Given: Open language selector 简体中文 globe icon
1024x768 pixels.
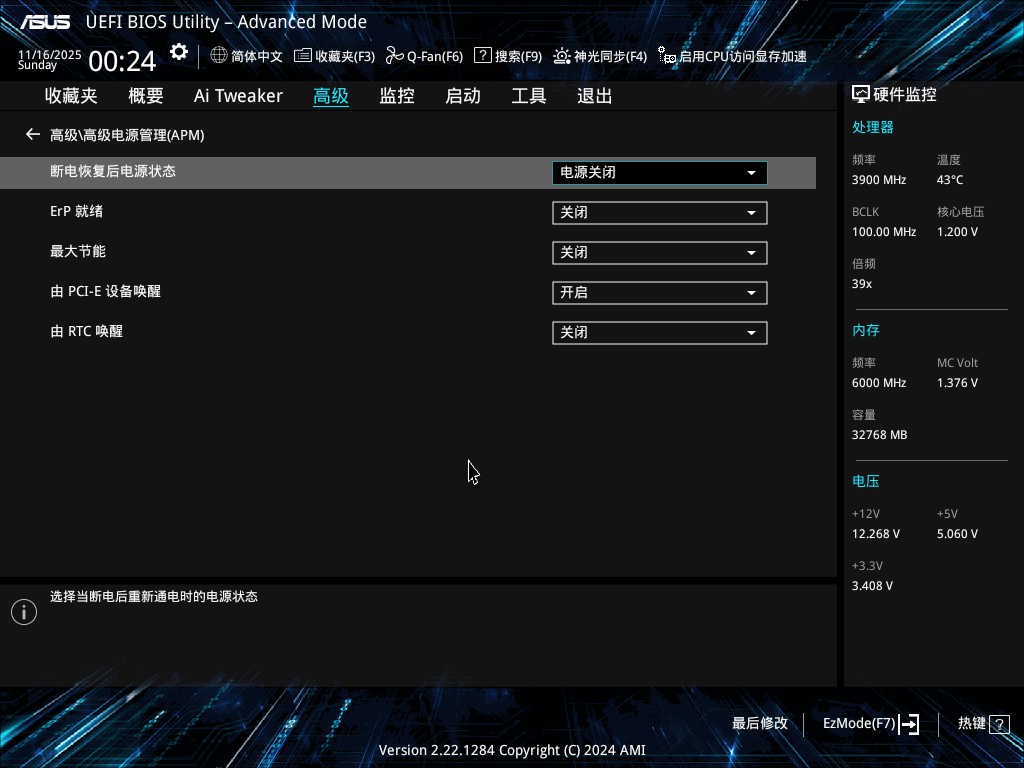Looking at the screenshot, I should click(246, 57).
